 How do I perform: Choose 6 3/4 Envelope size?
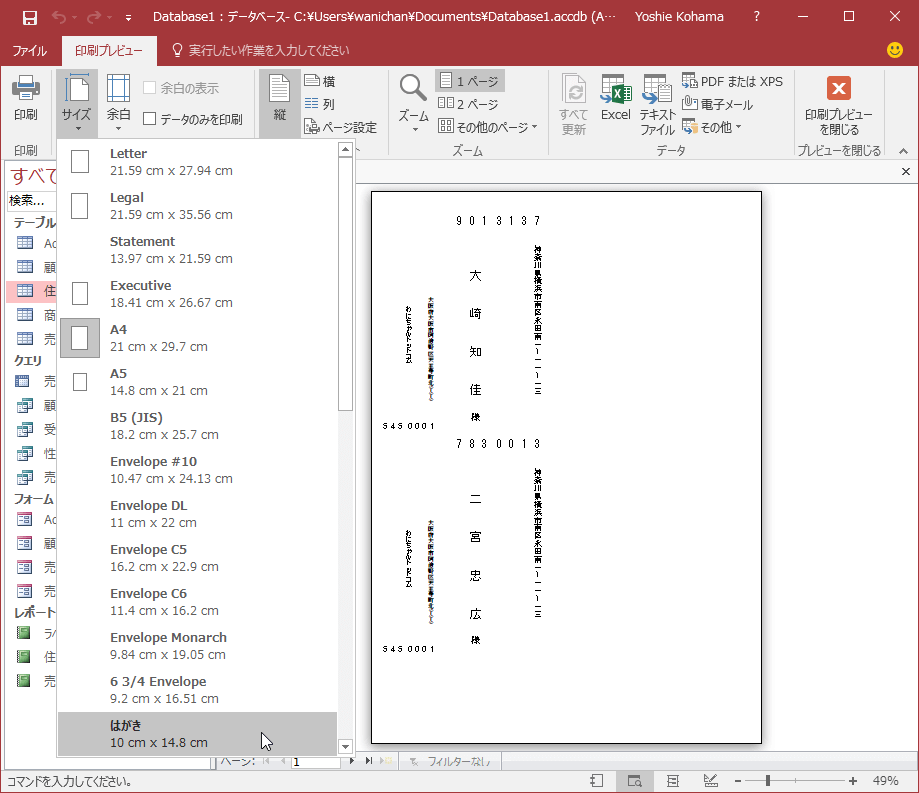[x=198, y=689]
